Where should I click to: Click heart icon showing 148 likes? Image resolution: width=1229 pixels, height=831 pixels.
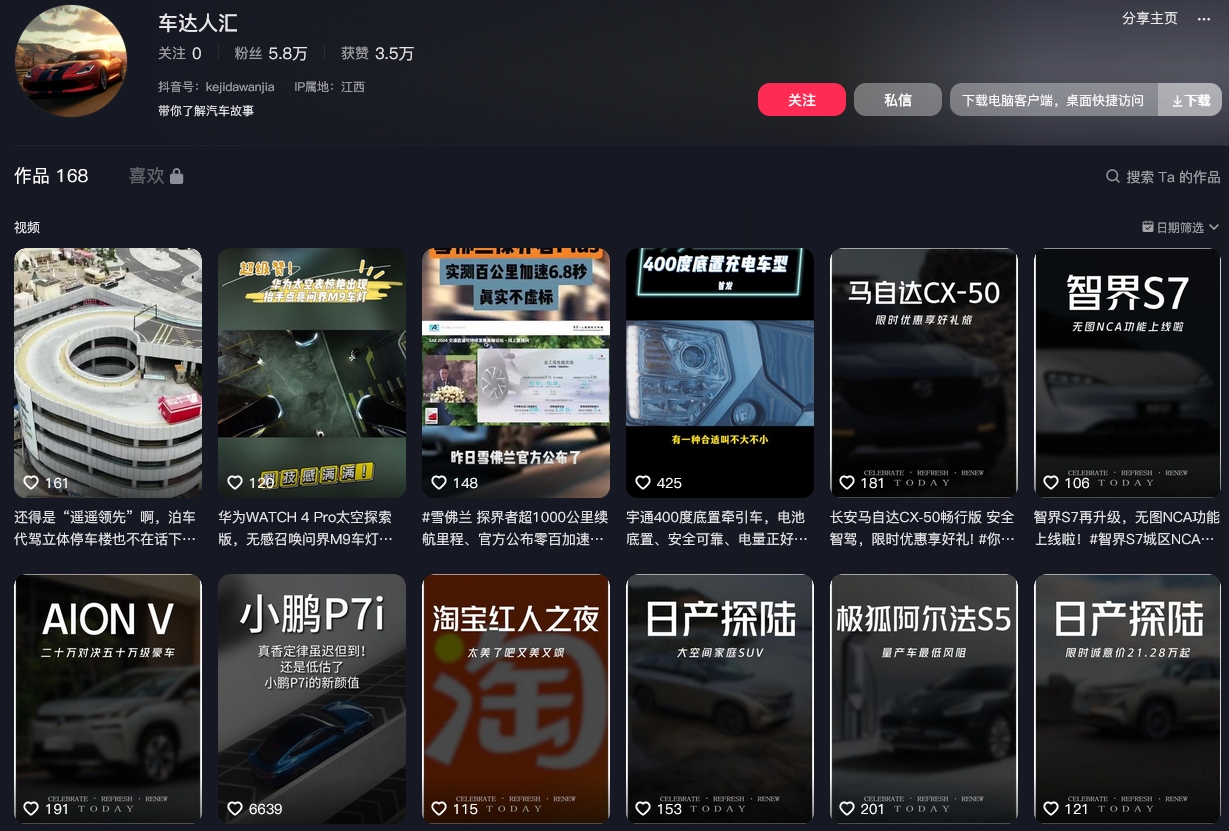coord(439,482)
